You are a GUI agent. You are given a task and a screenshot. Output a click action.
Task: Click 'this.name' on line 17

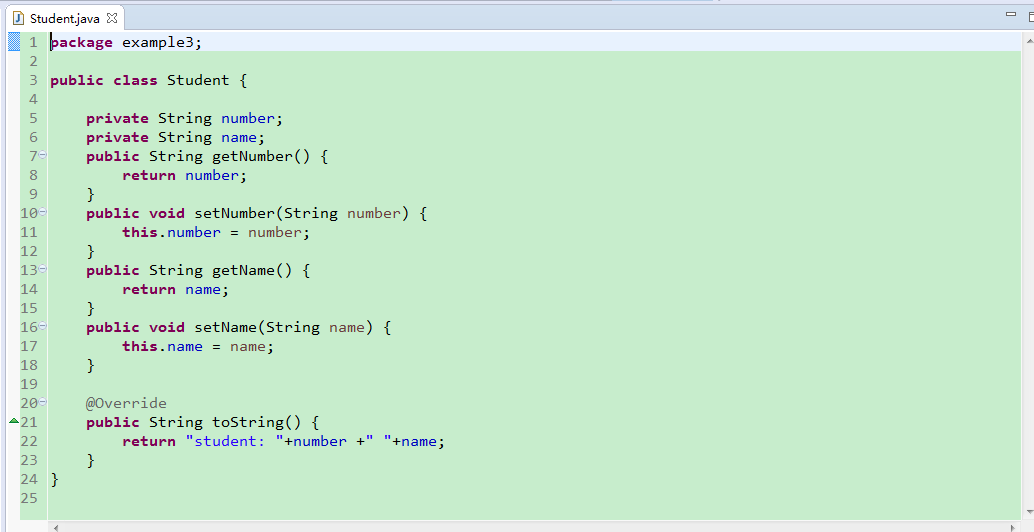(163, 347)
